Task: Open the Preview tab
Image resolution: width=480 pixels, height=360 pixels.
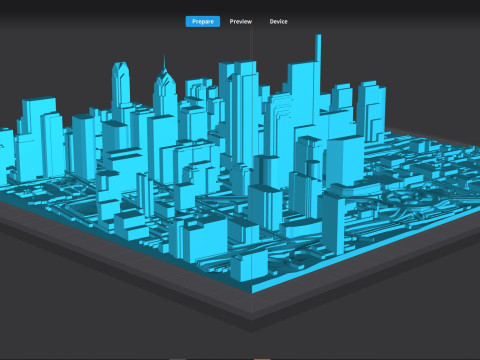Action: (241, 21)
